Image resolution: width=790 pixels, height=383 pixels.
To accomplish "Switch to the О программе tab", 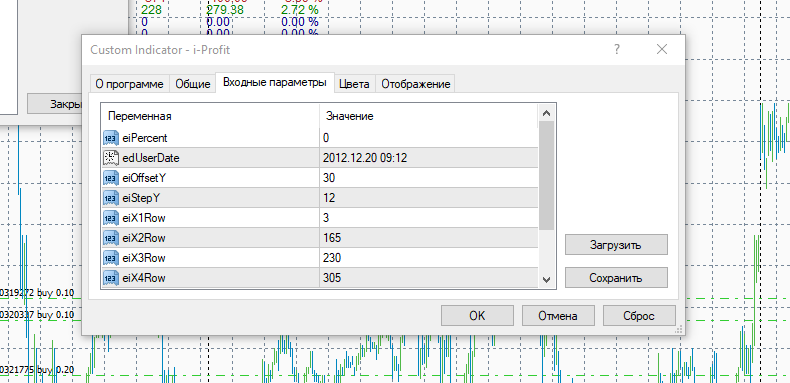I will coord(129,84).
